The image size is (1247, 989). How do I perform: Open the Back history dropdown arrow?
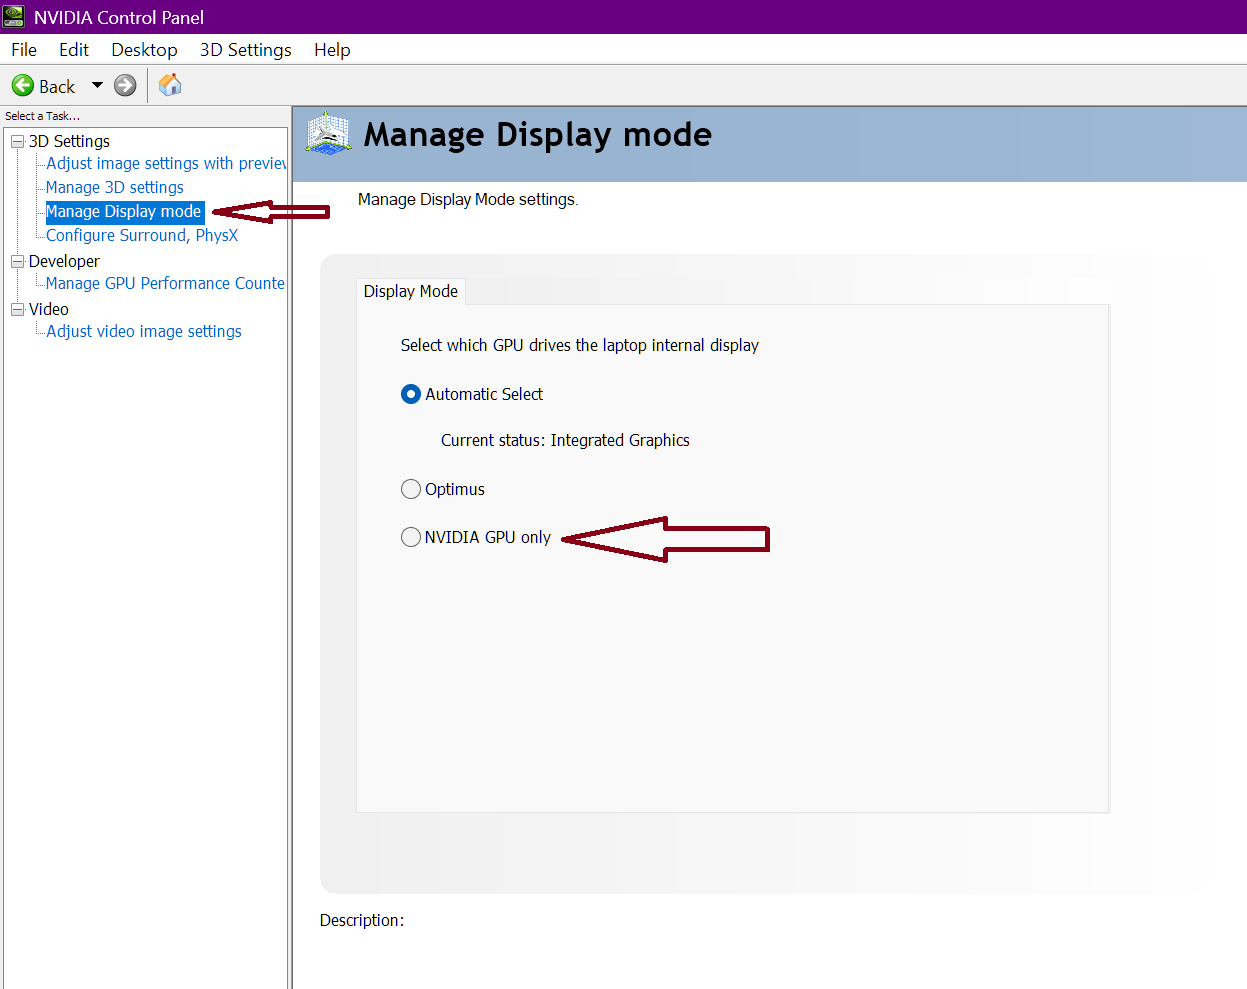point(97,86)
